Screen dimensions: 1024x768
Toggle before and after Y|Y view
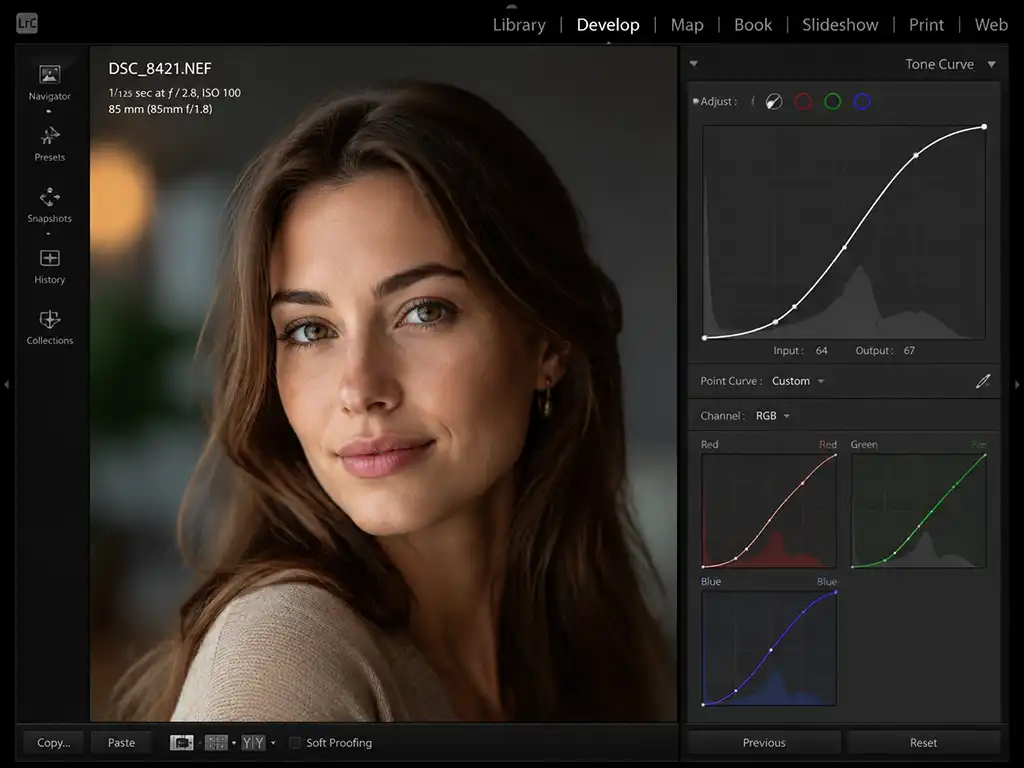[x=253, y=743]
